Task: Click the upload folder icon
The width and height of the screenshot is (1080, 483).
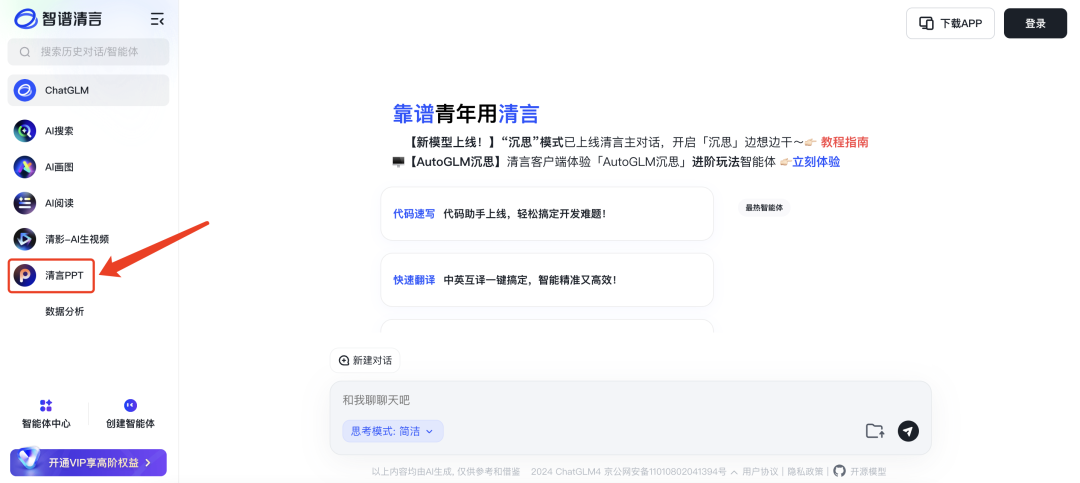Action: coord(875,431)
